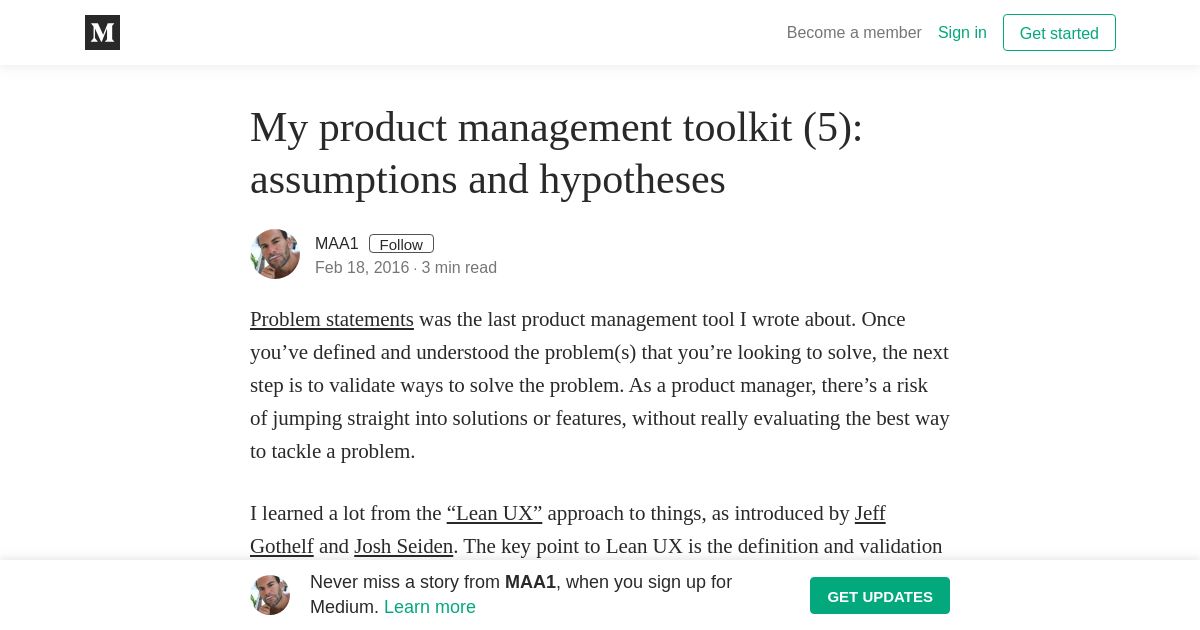Click the Feb 18, 2016 date text
The image size is (1200, 630).
pyautogui.click(x=362, y=268)
